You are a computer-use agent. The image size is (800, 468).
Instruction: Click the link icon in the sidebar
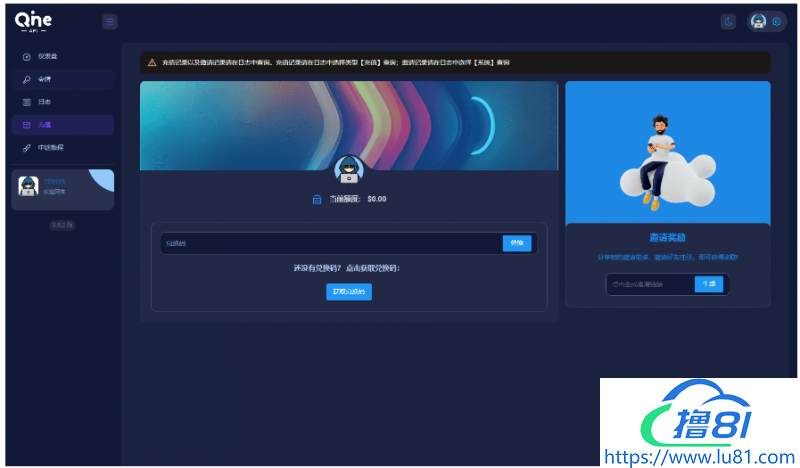(x=27, y=148)
